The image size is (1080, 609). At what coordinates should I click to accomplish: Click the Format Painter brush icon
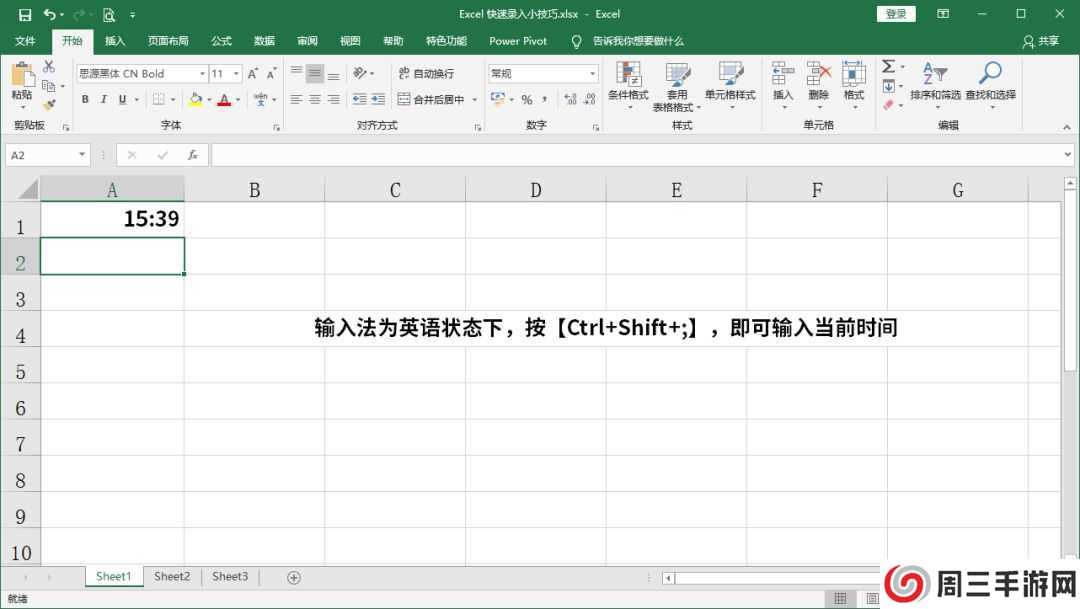click(x=49, y=104)
